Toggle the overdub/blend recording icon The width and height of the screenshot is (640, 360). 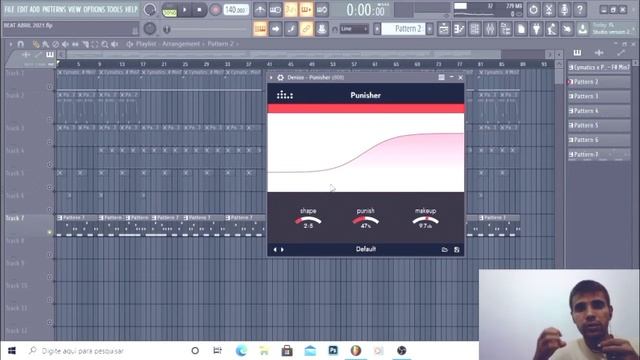(306, 10)
